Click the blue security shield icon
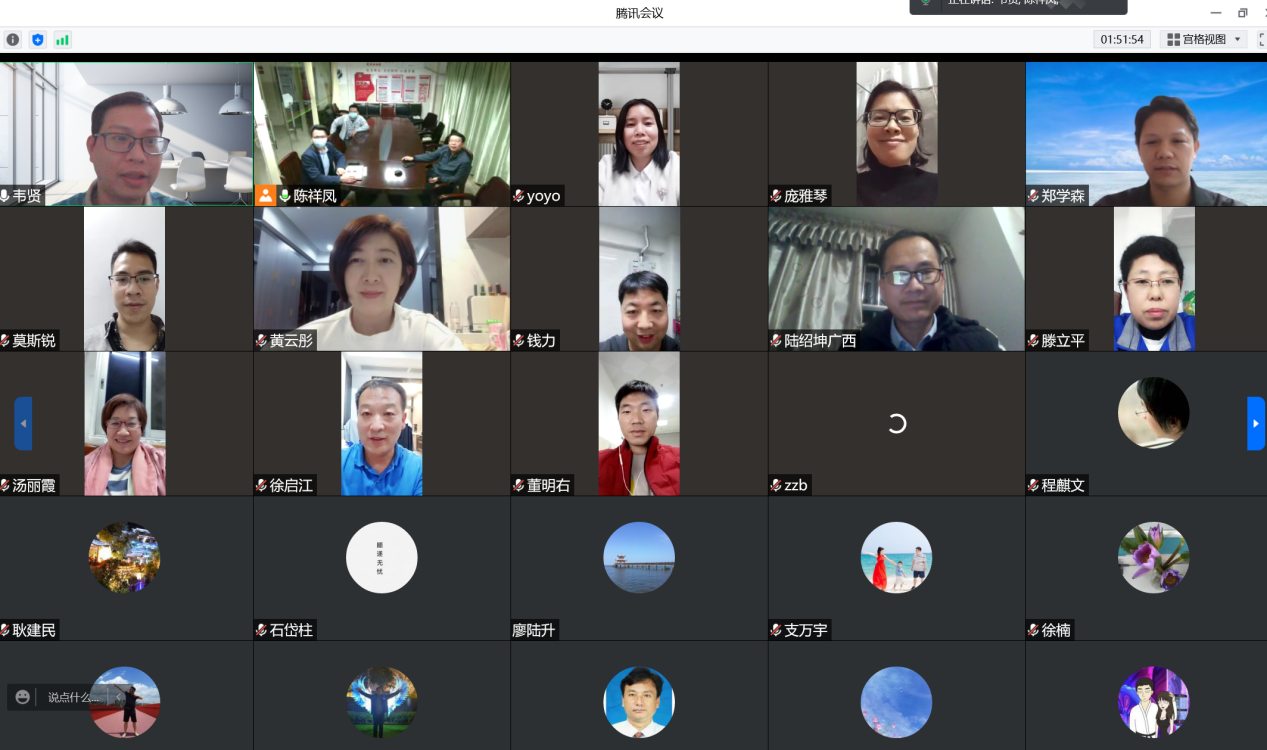 click(x=38, y=40)
